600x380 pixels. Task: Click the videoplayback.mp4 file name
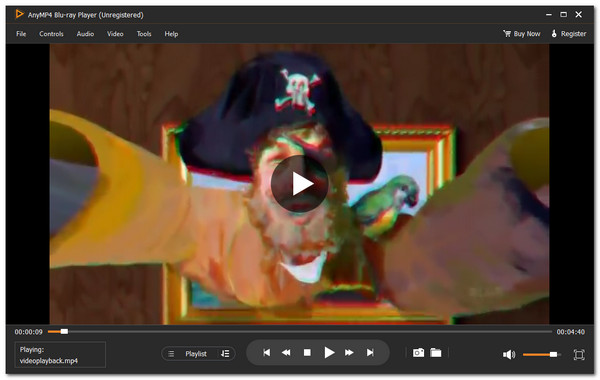(49, 361)
